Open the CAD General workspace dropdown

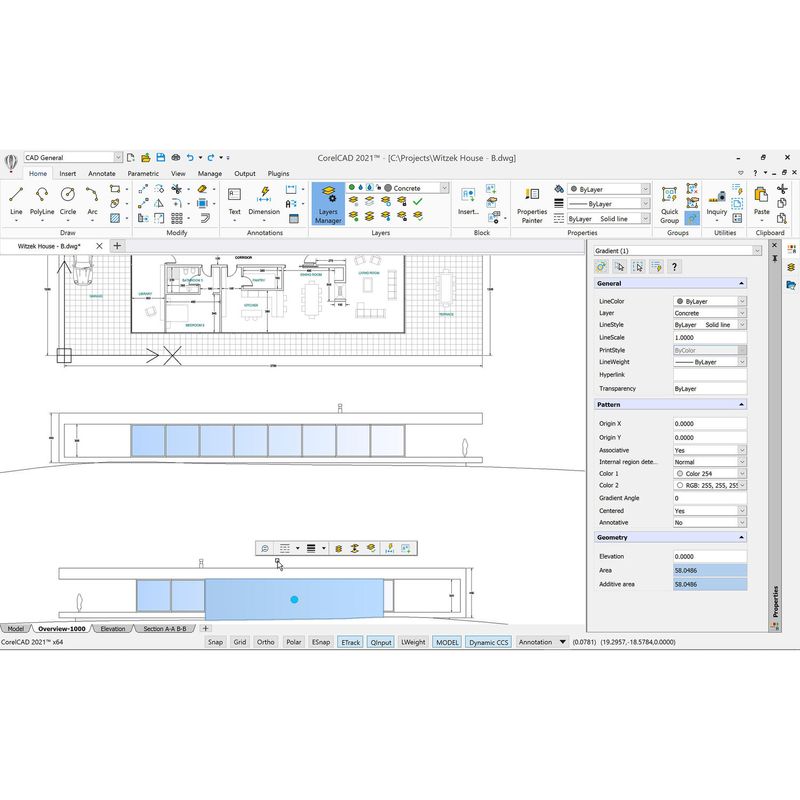point(73,158)
